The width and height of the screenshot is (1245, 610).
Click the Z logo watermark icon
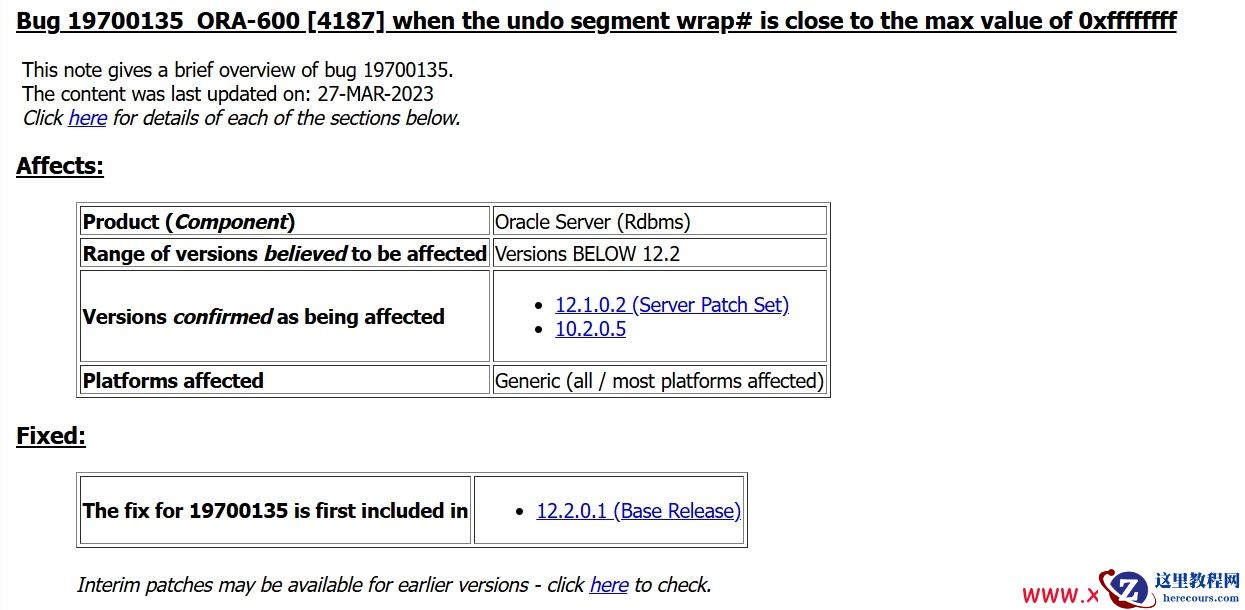pyautogui.click(x=1128, y=588)
